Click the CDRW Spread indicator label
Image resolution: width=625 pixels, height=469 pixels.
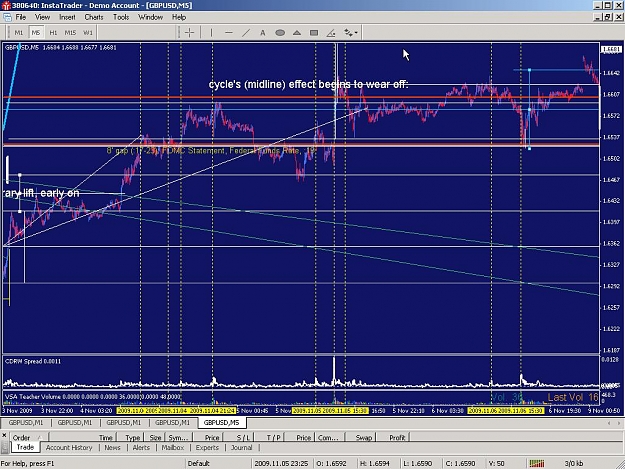33,361
